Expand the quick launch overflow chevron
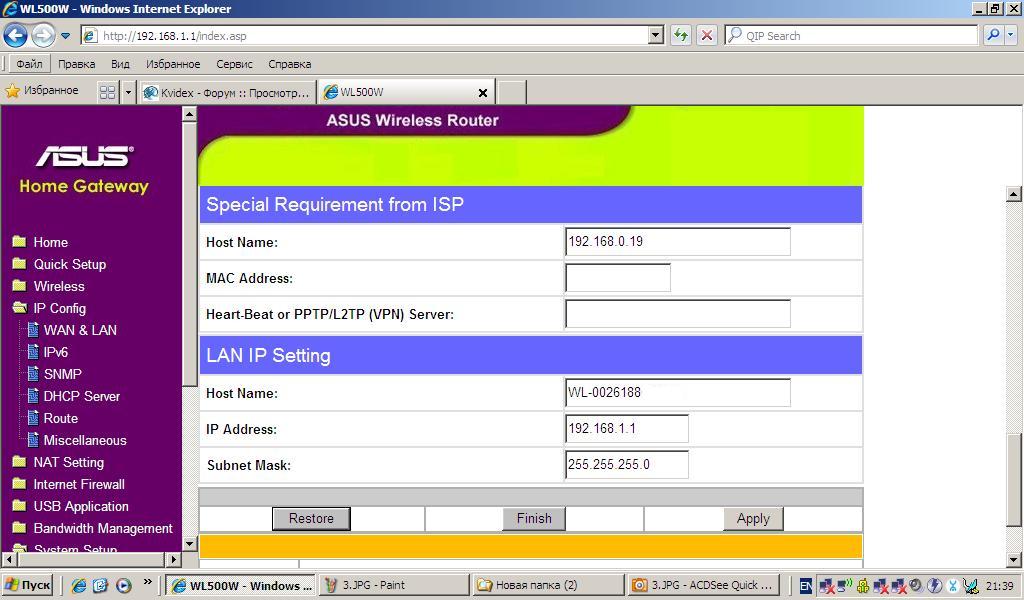This screenshot has height=600, width=1024. point(148,581)
